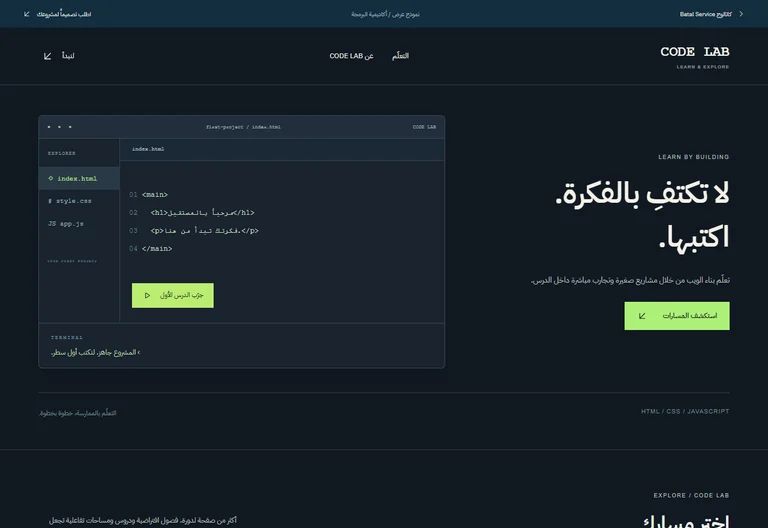Viewport: 768px width, 528px height.
Task: Open the التعلّم navigation item
Action: pos(400,56)
